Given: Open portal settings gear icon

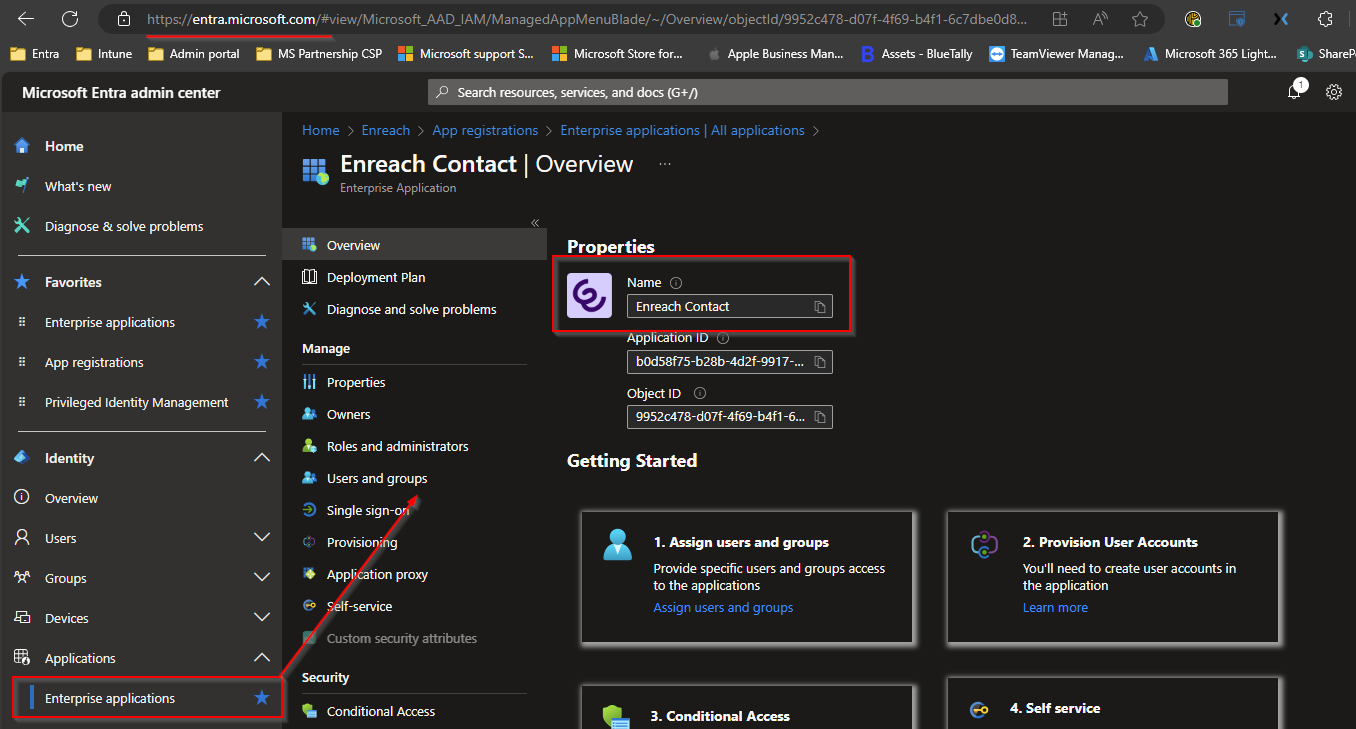Looking at the screenshot, I should coord(1333,92).
